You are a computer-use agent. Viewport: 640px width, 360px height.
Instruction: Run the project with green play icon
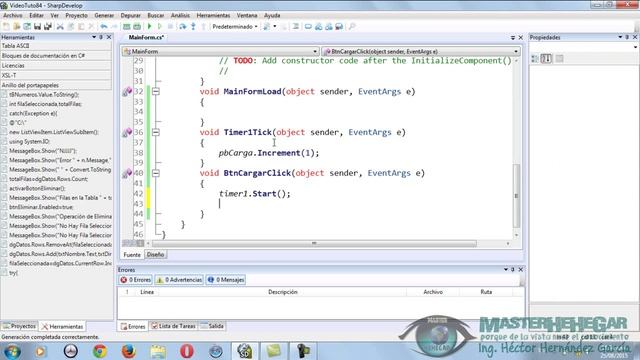point(149,27)
